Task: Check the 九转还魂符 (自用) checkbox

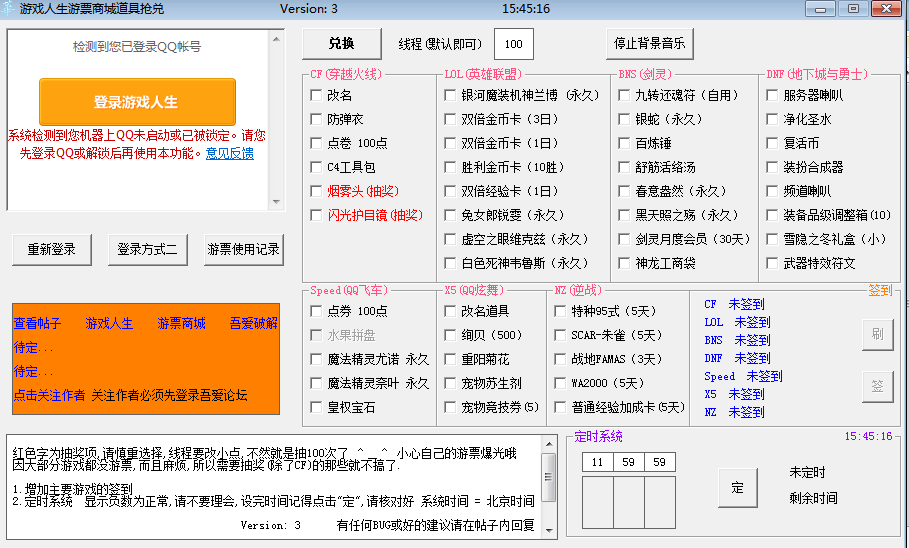Action: coord(624,95)
